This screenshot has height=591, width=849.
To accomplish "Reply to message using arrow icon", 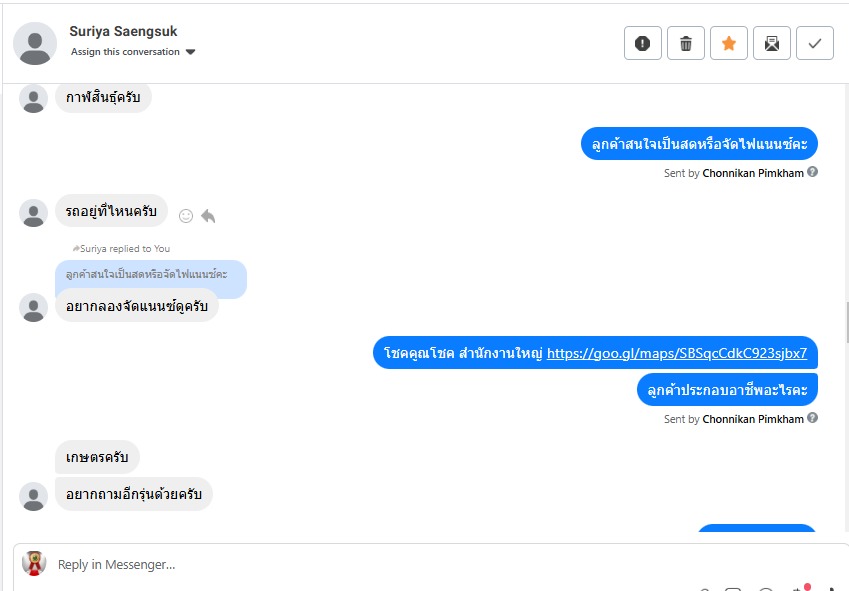I will [208, 216].
